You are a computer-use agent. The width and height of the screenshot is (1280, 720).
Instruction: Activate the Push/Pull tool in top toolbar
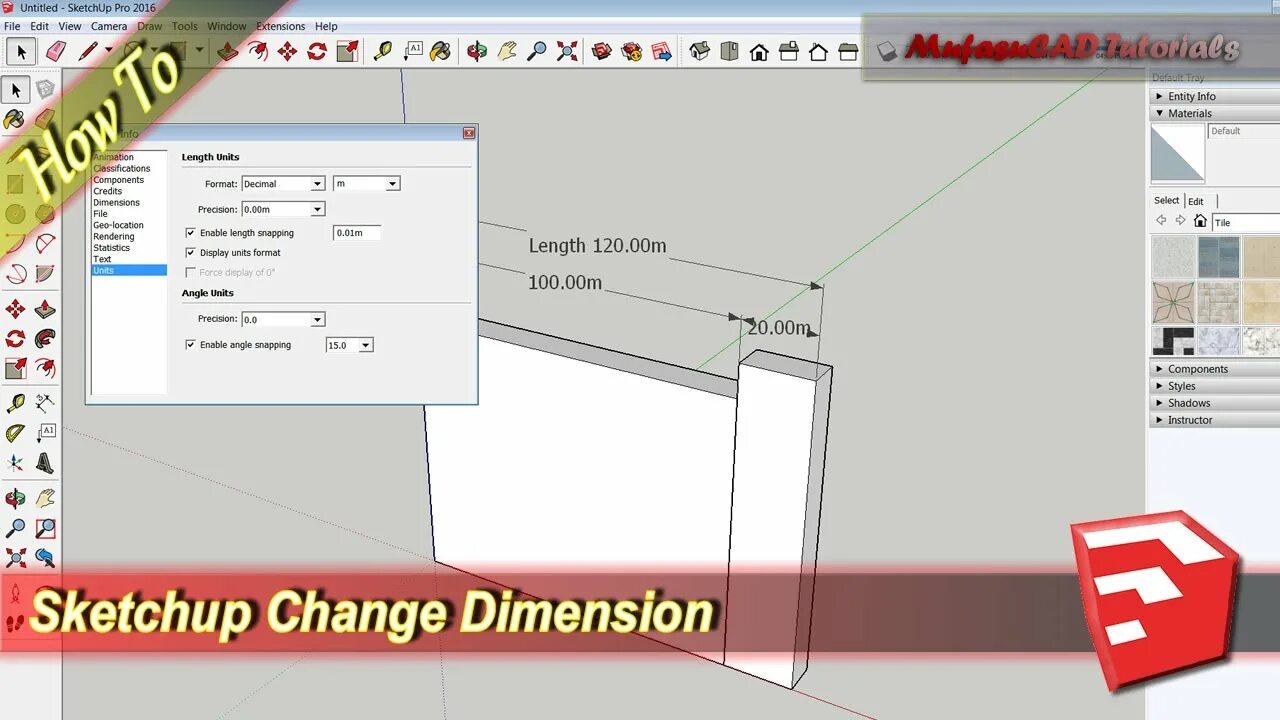(x=228, y=51)
